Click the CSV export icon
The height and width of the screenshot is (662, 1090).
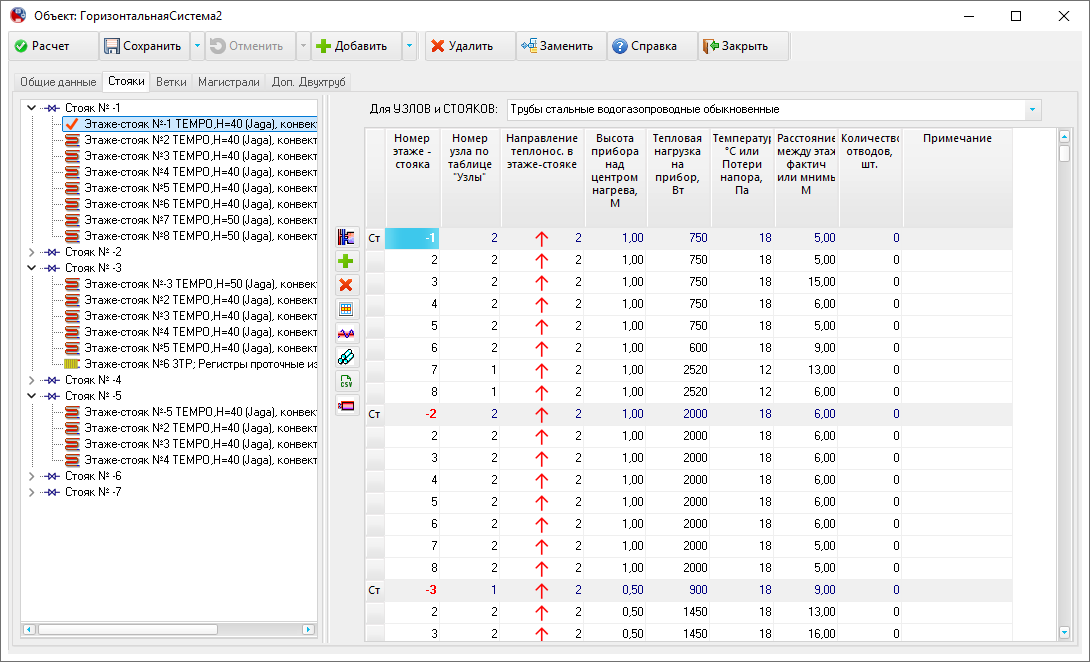click(x=346, y=381)
